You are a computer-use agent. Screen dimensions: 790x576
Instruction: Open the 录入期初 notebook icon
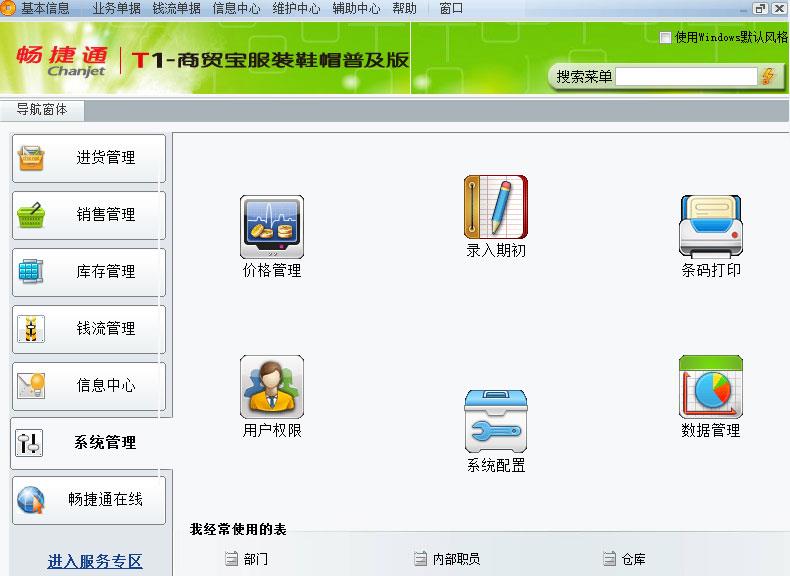click(496, 207)
